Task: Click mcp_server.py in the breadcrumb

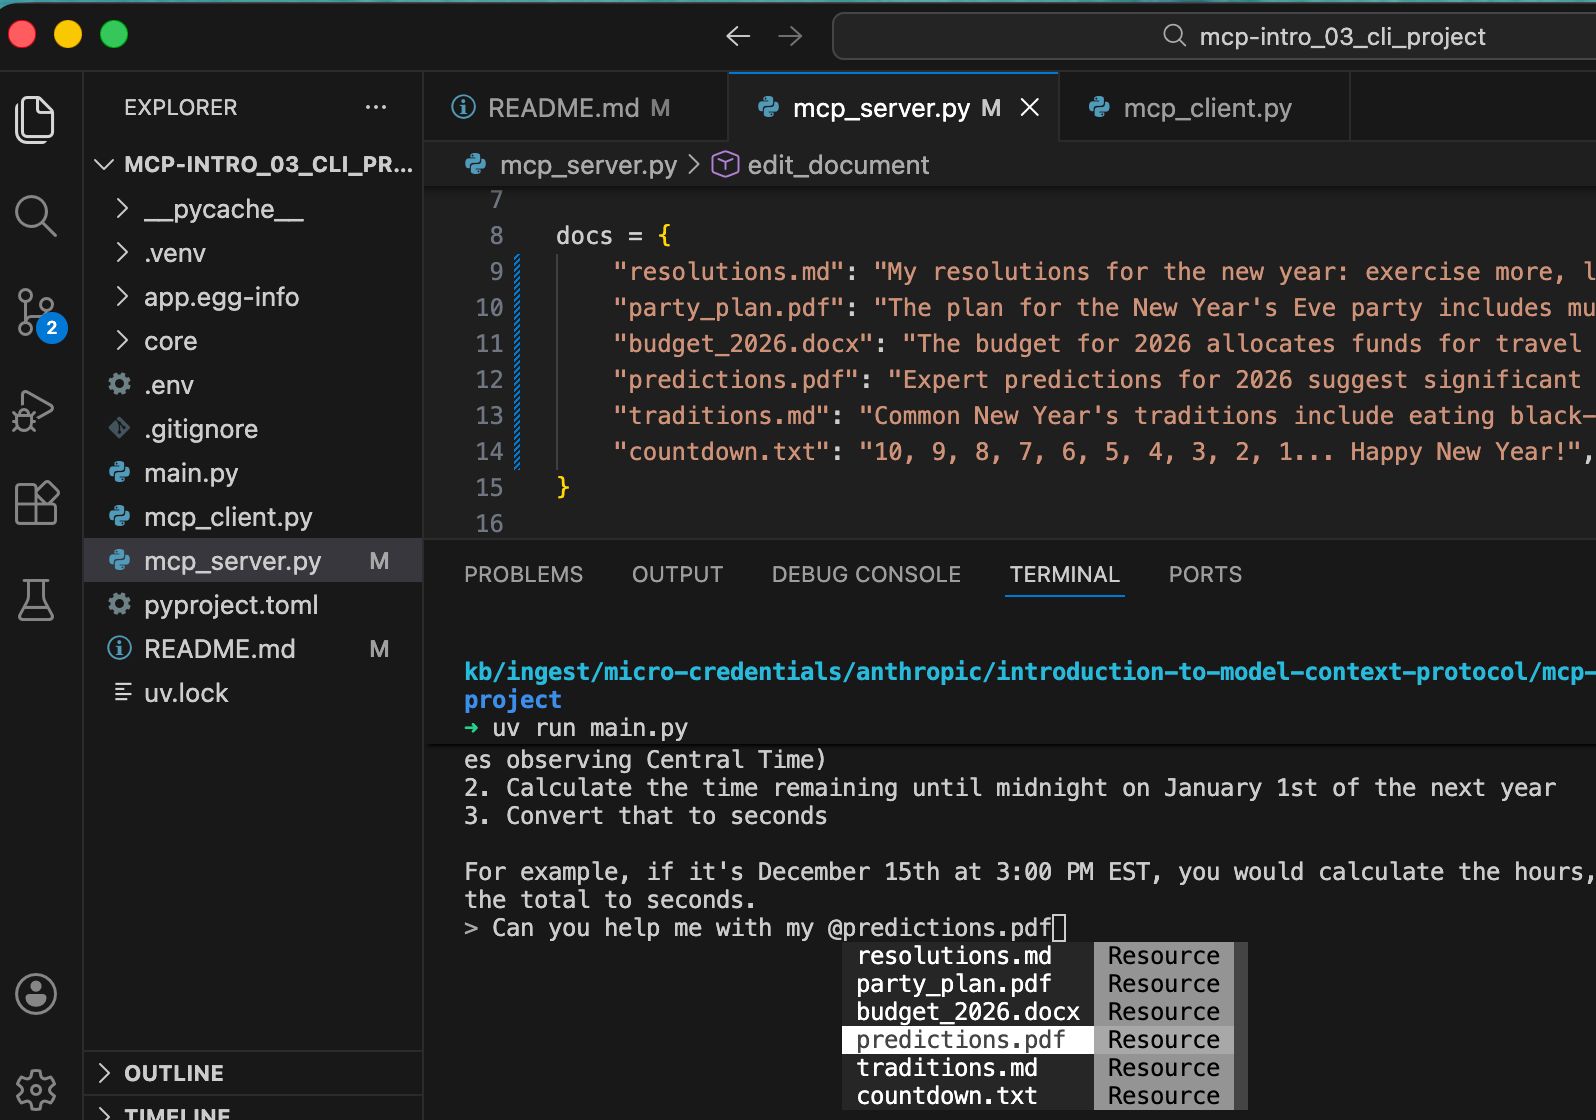Action: (588, 165)
